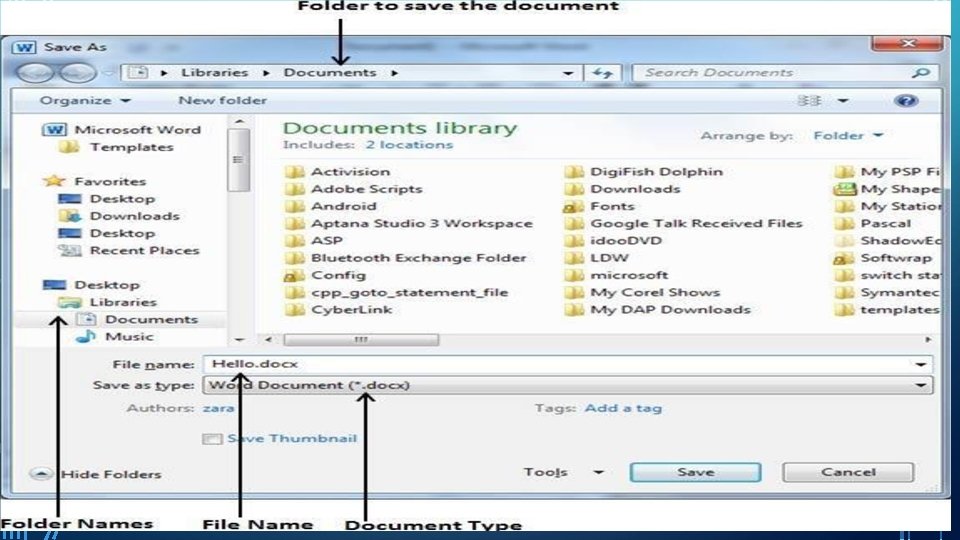Click Libraries in the address breadcrumb
960x540 pixels.
coord(214,72)
